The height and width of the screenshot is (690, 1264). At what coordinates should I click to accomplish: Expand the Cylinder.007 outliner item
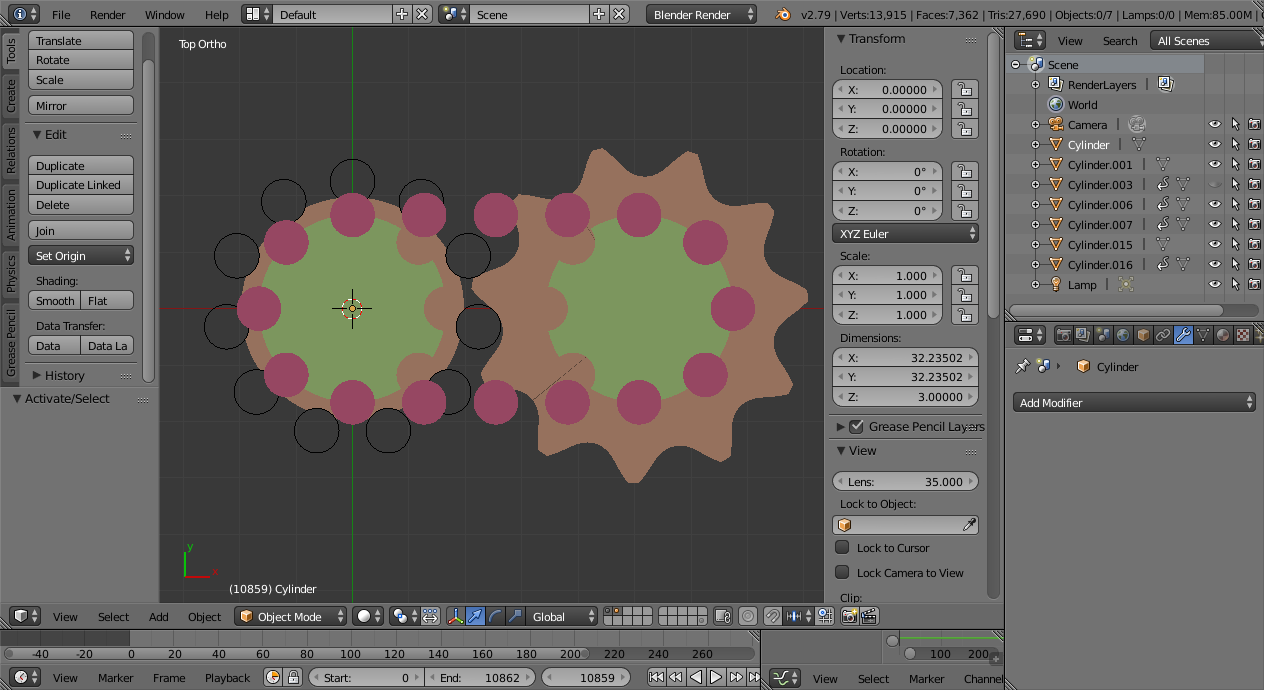[1035, 224]
